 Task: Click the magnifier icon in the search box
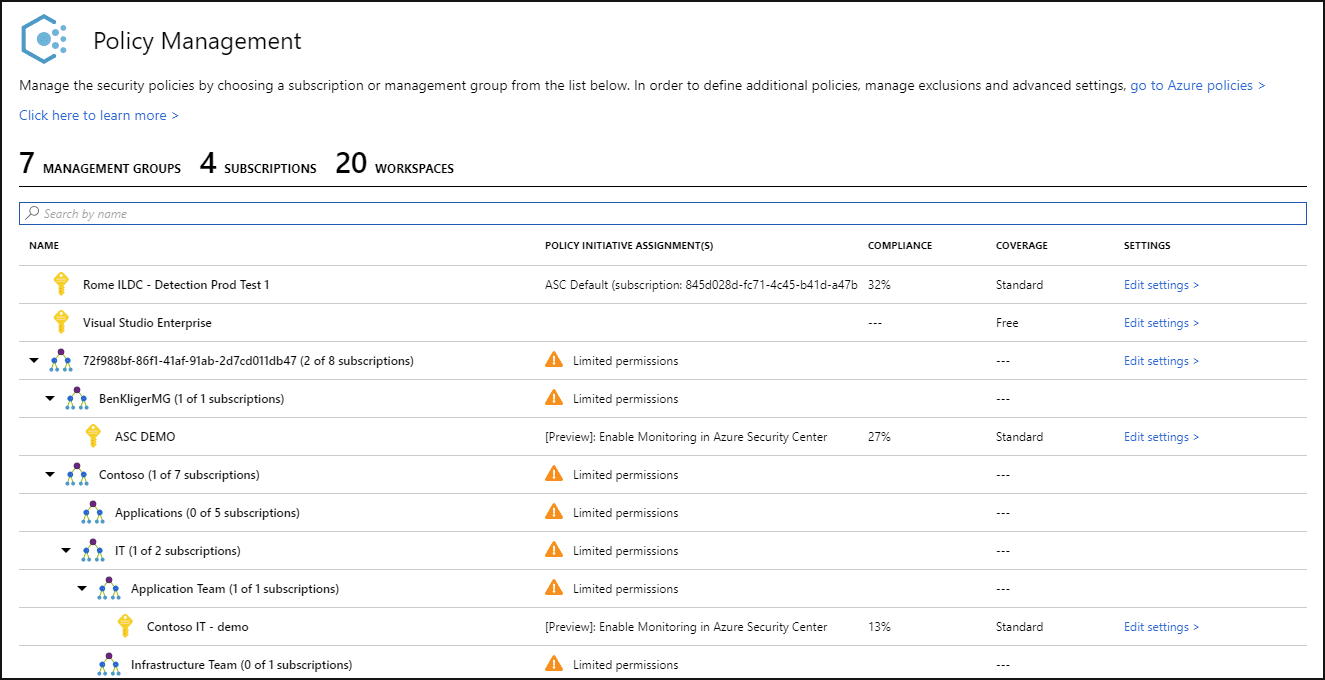pos(33,213)
